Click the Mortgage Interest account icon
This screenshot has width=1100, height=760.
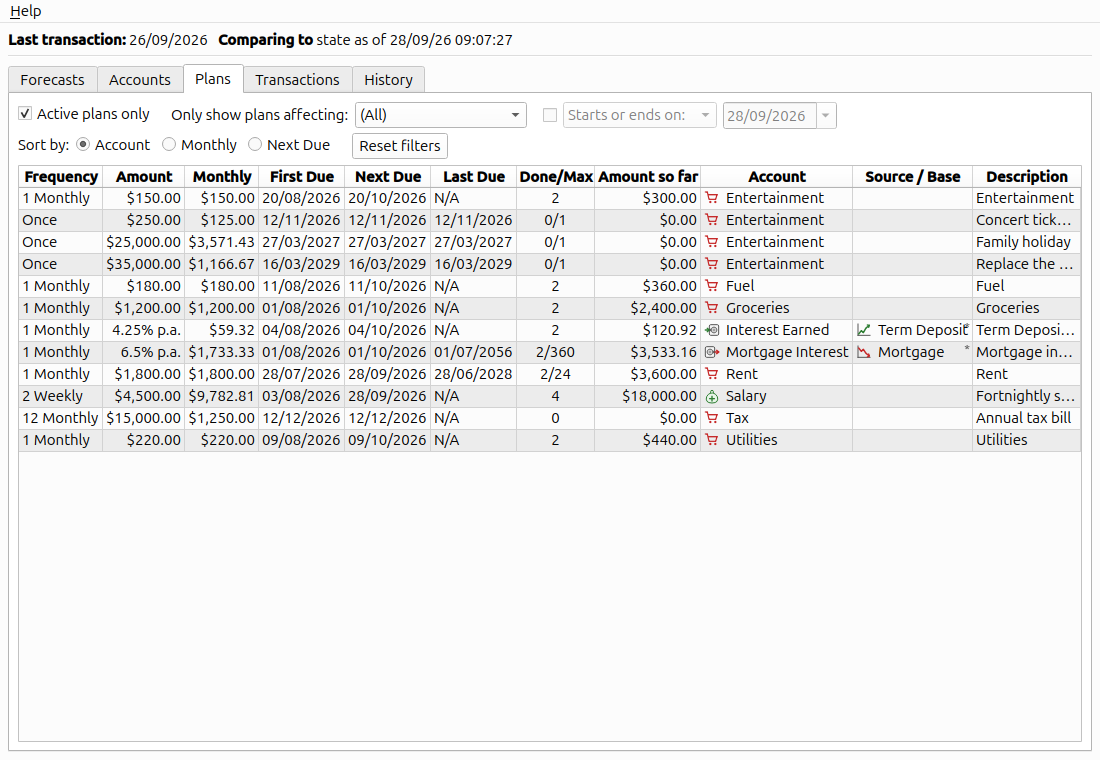(711, 352)
